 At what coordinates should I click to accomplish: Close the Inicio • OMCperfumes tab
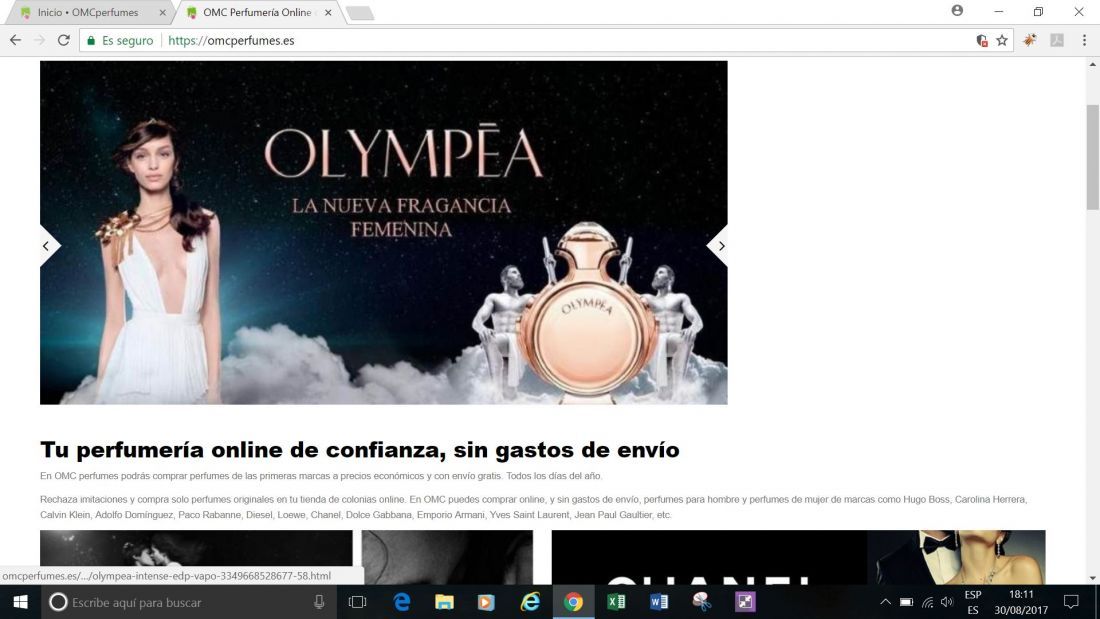click(x=163, y=13)
